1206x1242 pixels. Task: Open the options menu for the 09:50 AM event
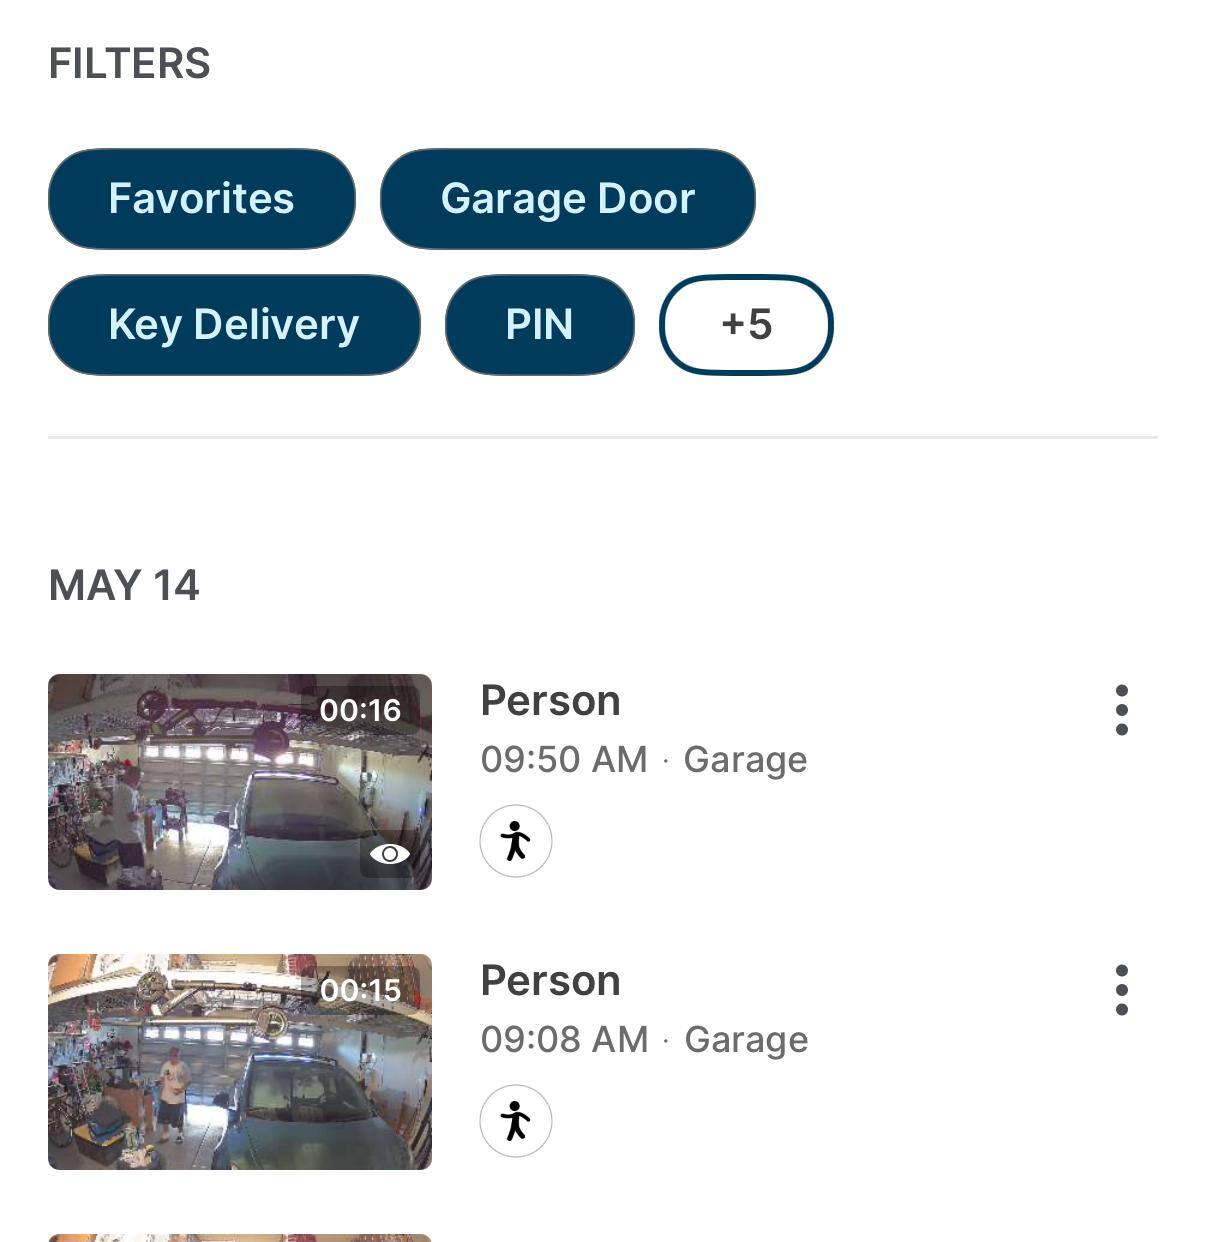(x=1121, y=710)
